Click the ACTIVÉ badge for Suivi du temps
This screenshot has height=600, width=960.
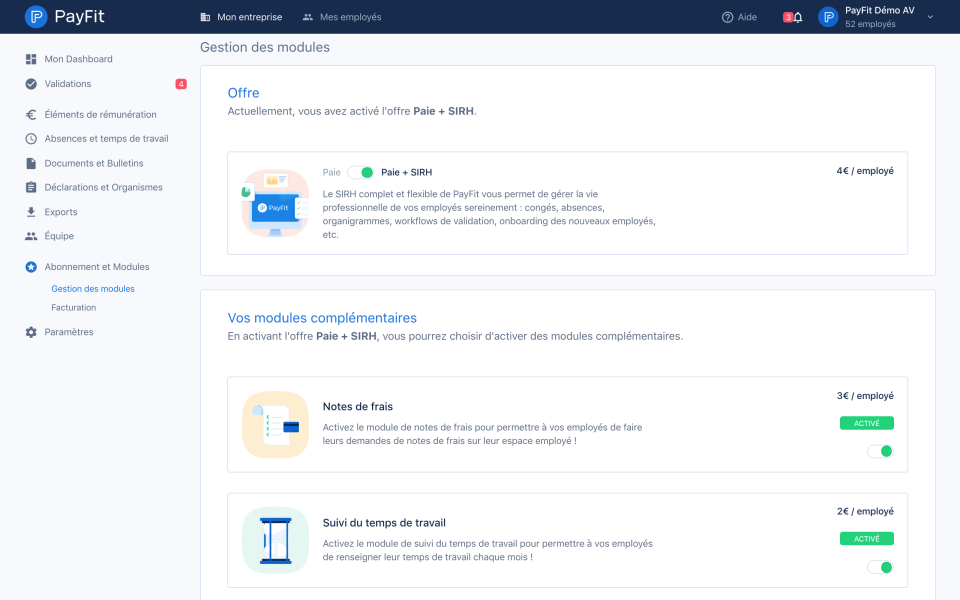pyautogui.click(x=867, y=539)
